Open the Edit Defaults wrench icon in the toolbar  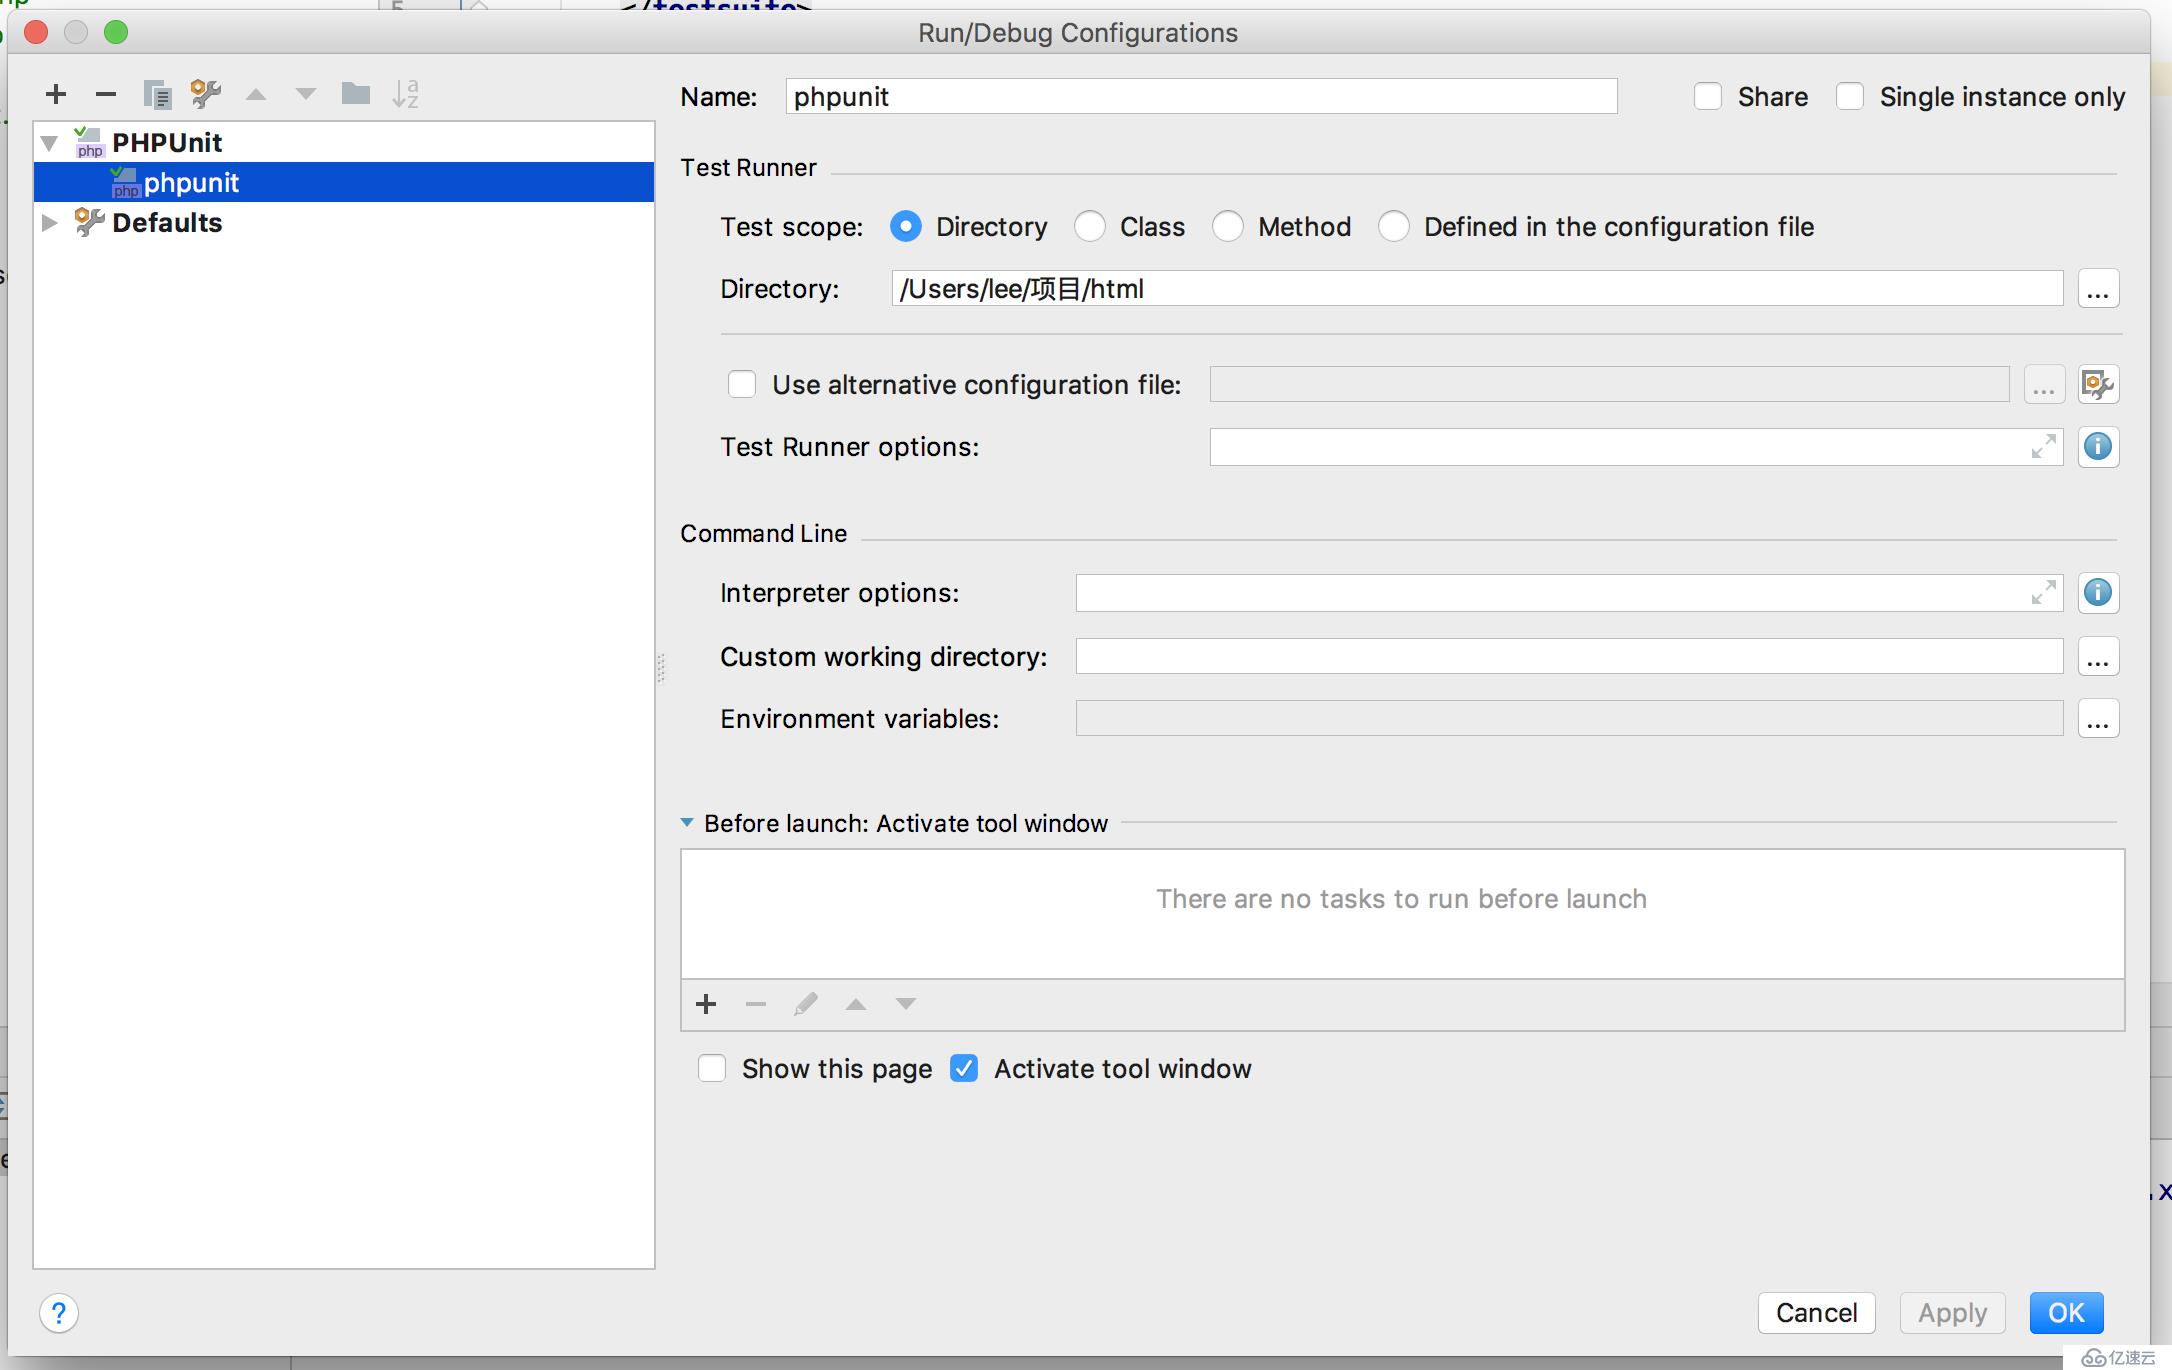(x=206, y=94)
